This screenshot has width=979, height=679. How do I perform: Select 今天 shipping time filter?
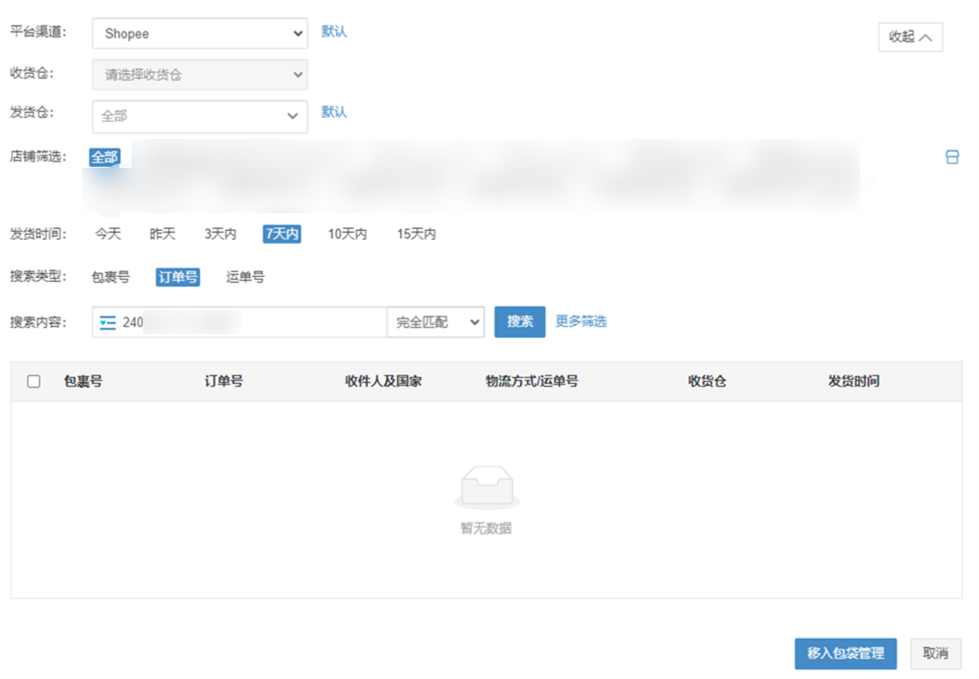pos(108,234)
